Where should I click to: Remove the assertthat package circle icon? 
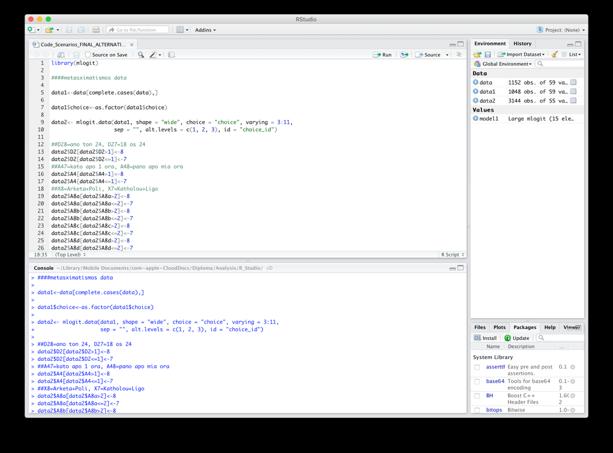(573, 367)
